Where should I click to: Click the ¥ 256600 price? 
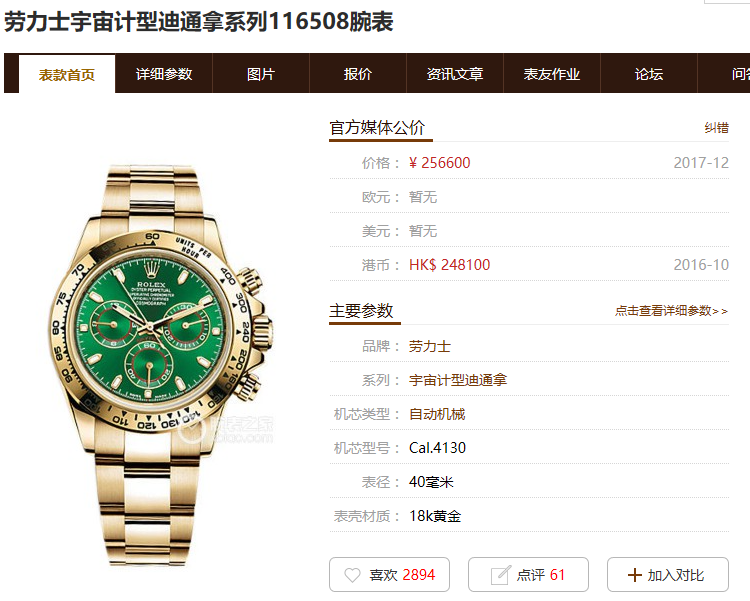[x=440, y=163]
